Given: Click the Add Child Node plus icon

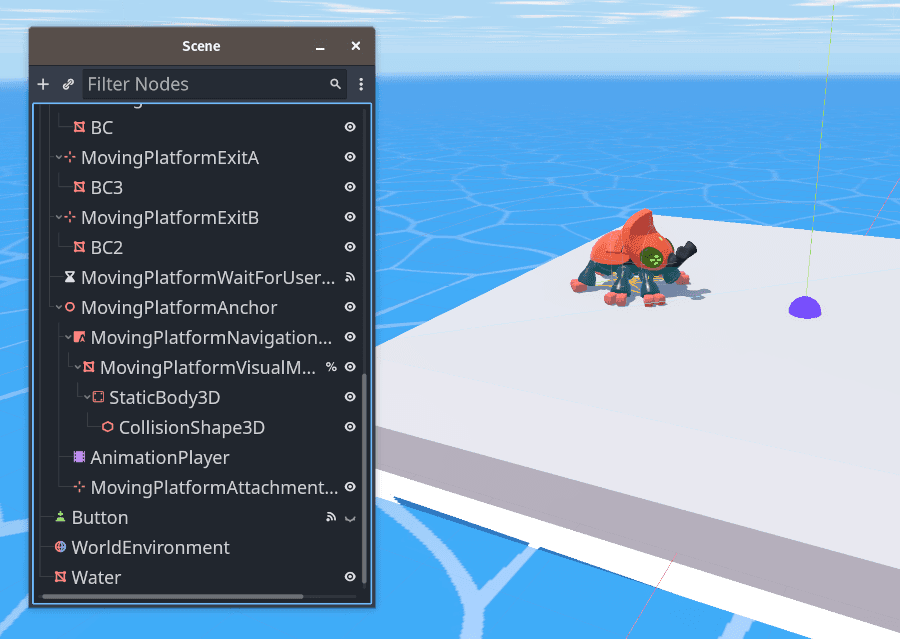Looking at the screenshot, I should [x=43, y=85].
